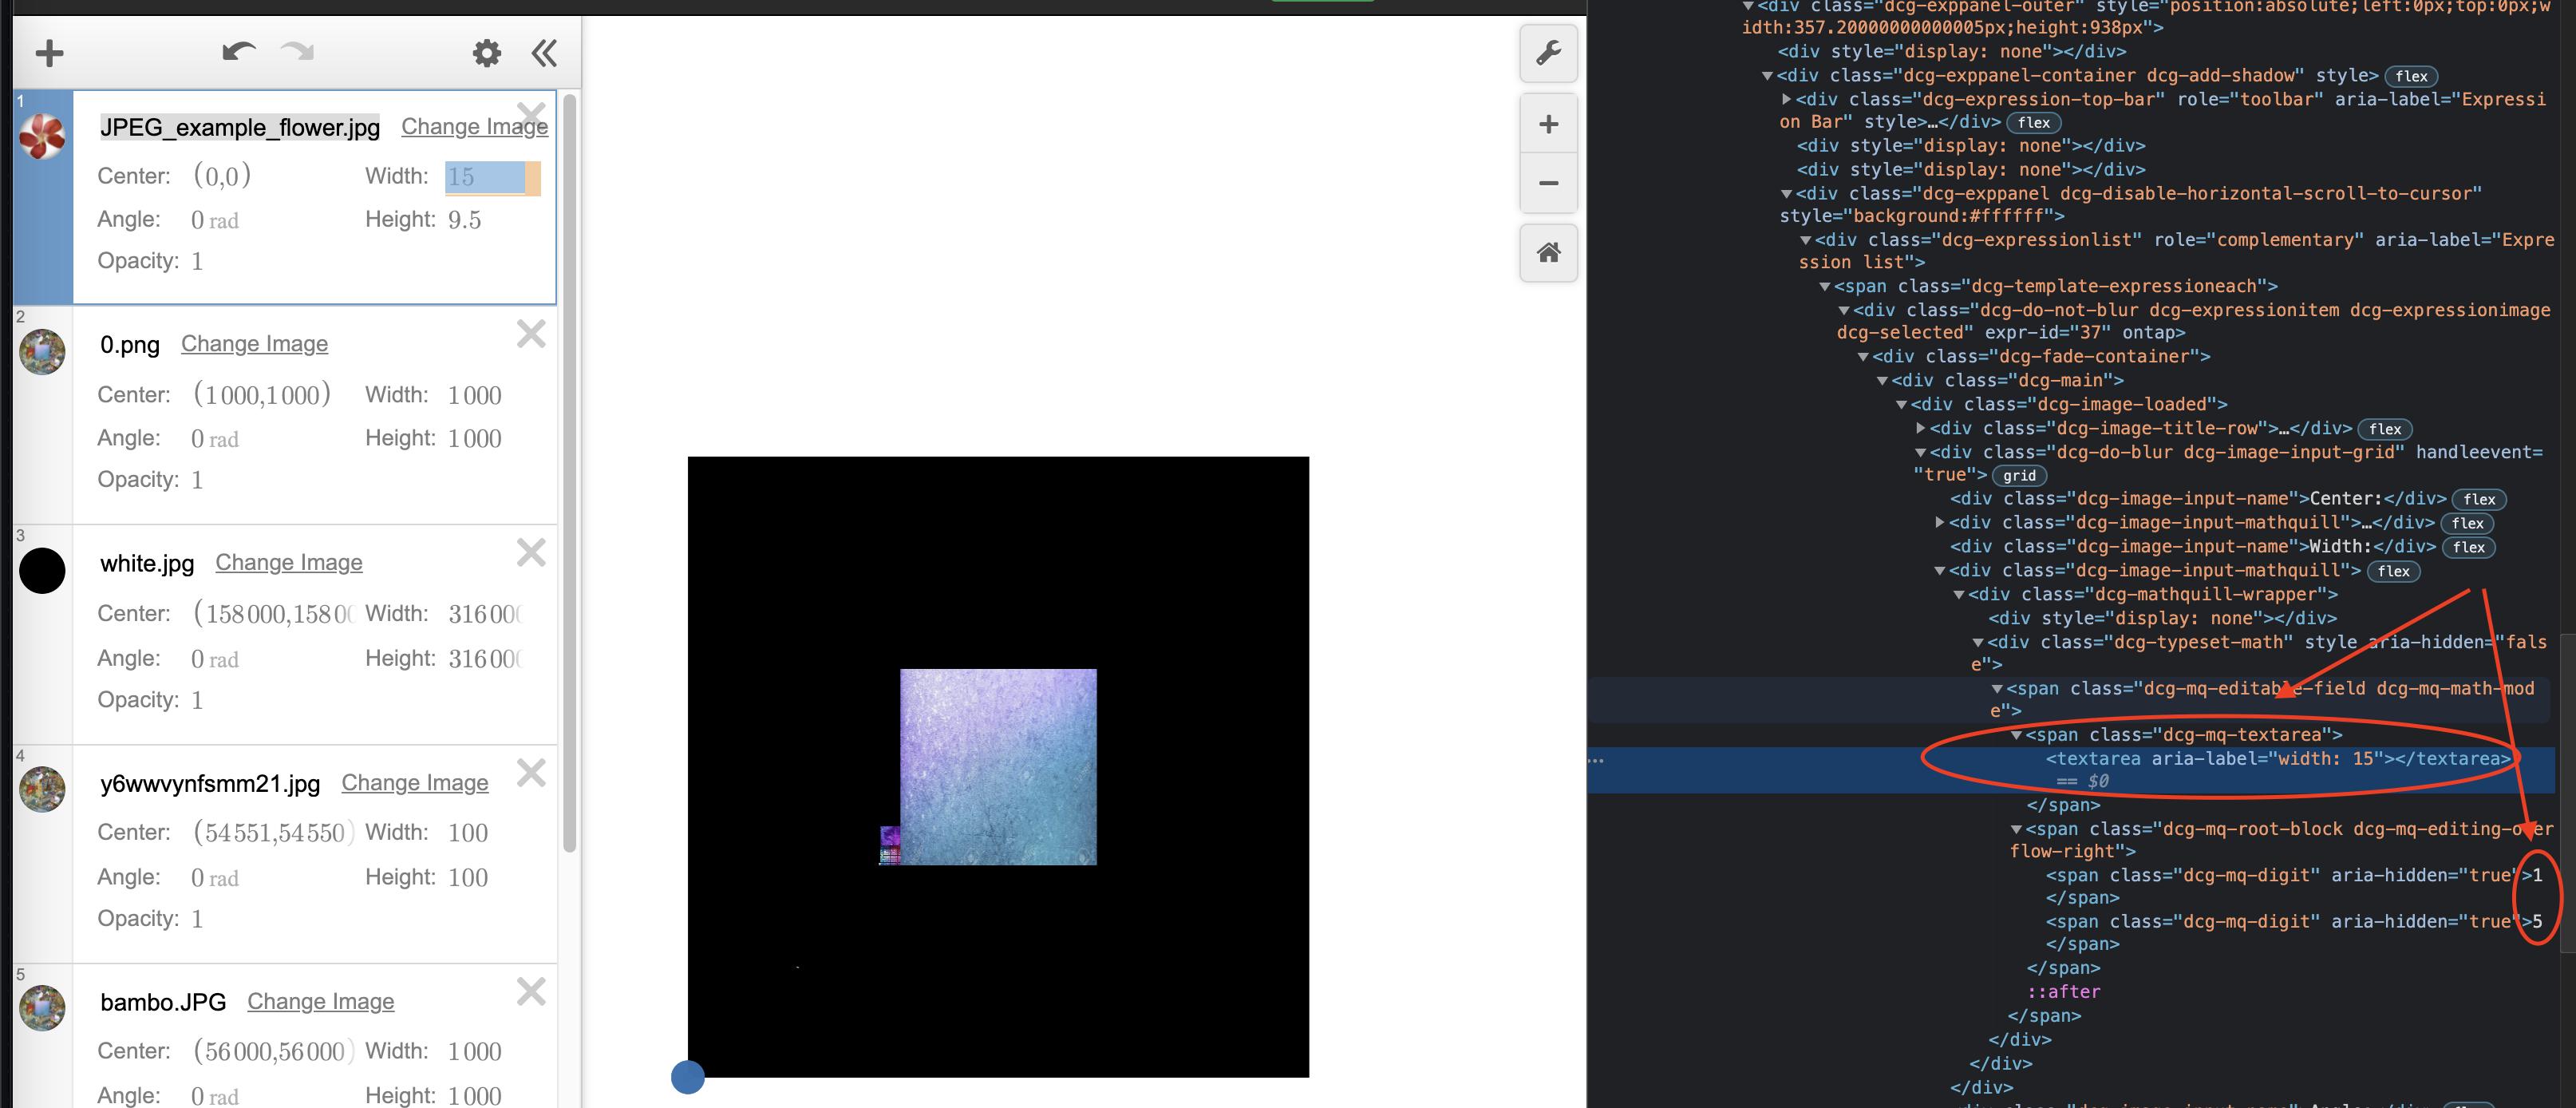2576x1108 pixels.
Task: Change Image link for 0.png
Action: [x=254, y=344]
